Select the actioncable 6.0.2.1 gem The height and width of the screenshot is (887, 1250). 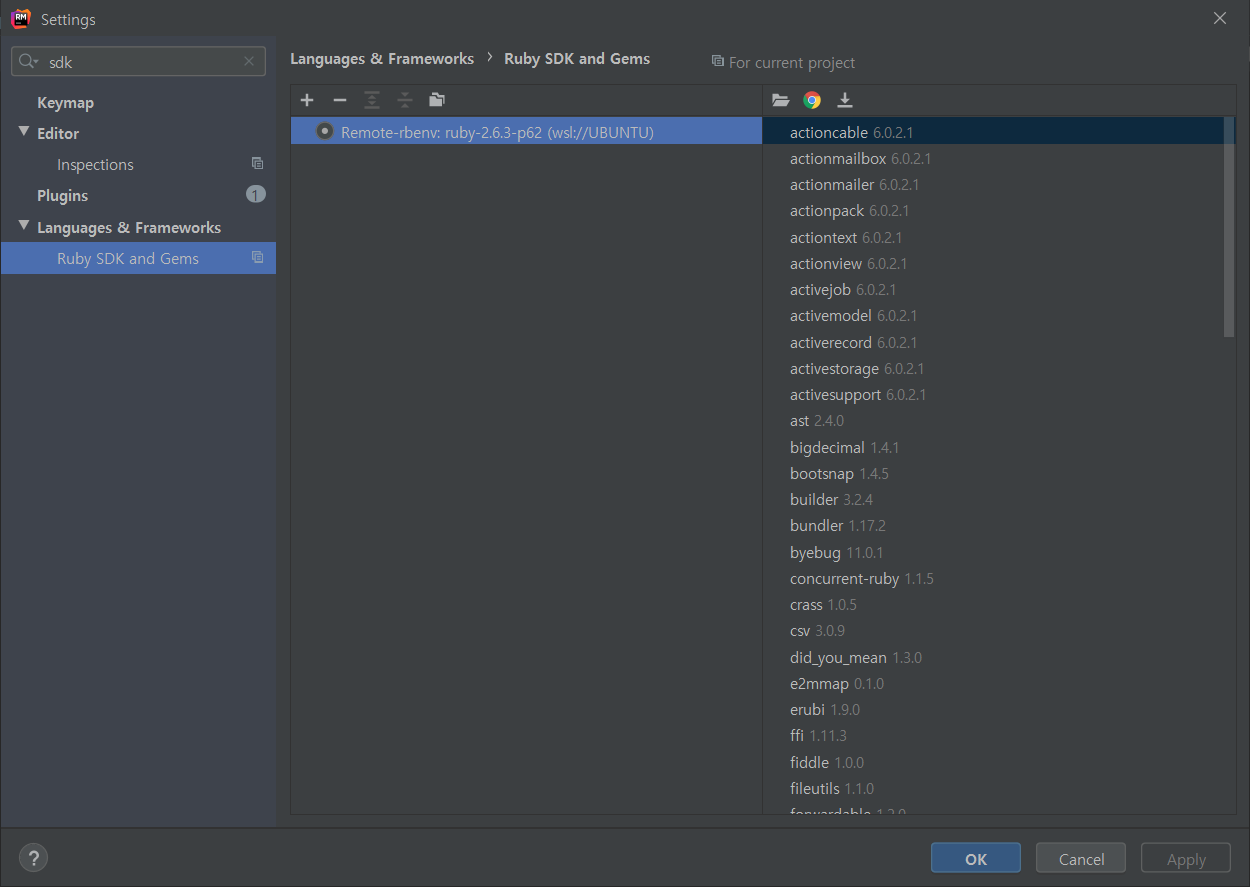pyautogui.click(x=999, y=132)
